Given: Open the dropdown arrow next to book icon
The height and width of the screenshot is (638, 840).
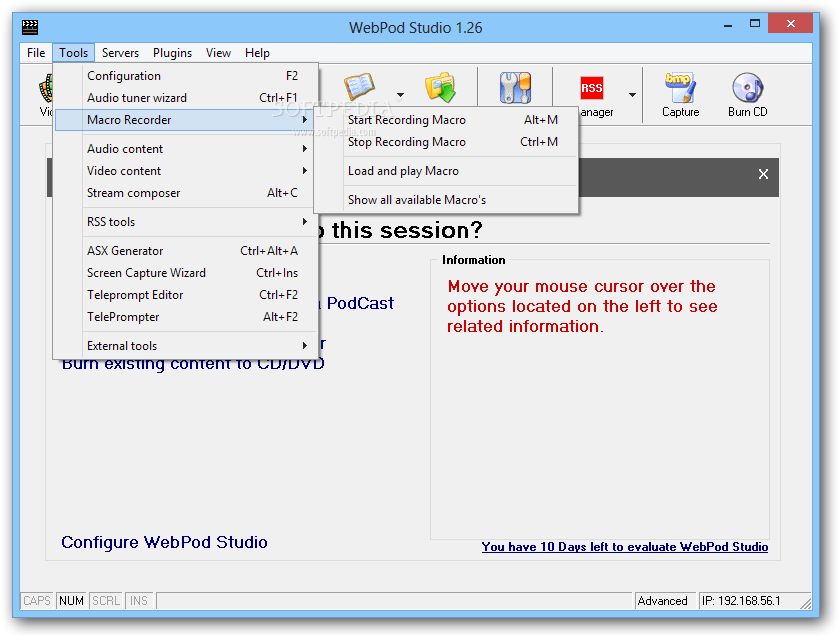Looking at the screenshot, I should point(400,95).
